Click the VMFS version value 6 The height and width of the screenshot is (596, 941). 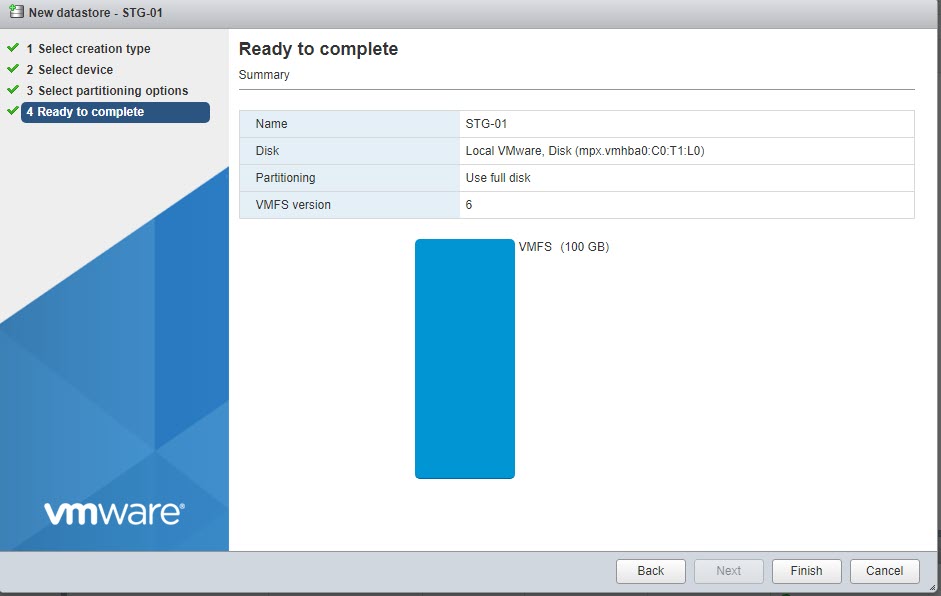click(686, 205)
